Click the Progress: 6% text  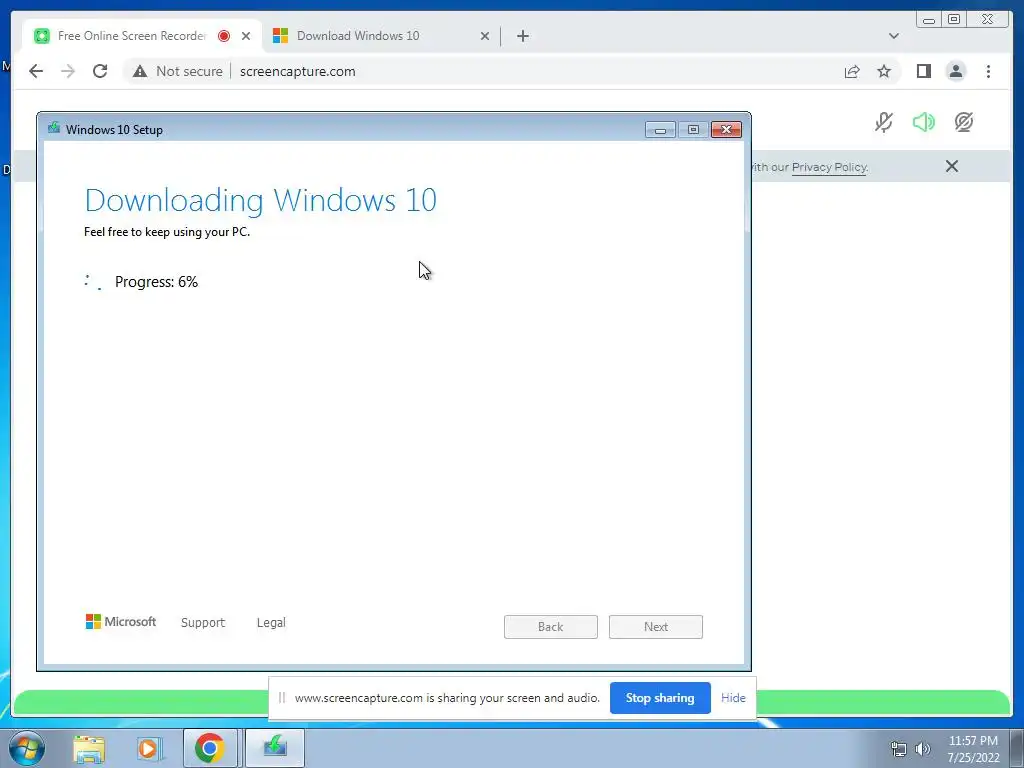coord(156,281)
